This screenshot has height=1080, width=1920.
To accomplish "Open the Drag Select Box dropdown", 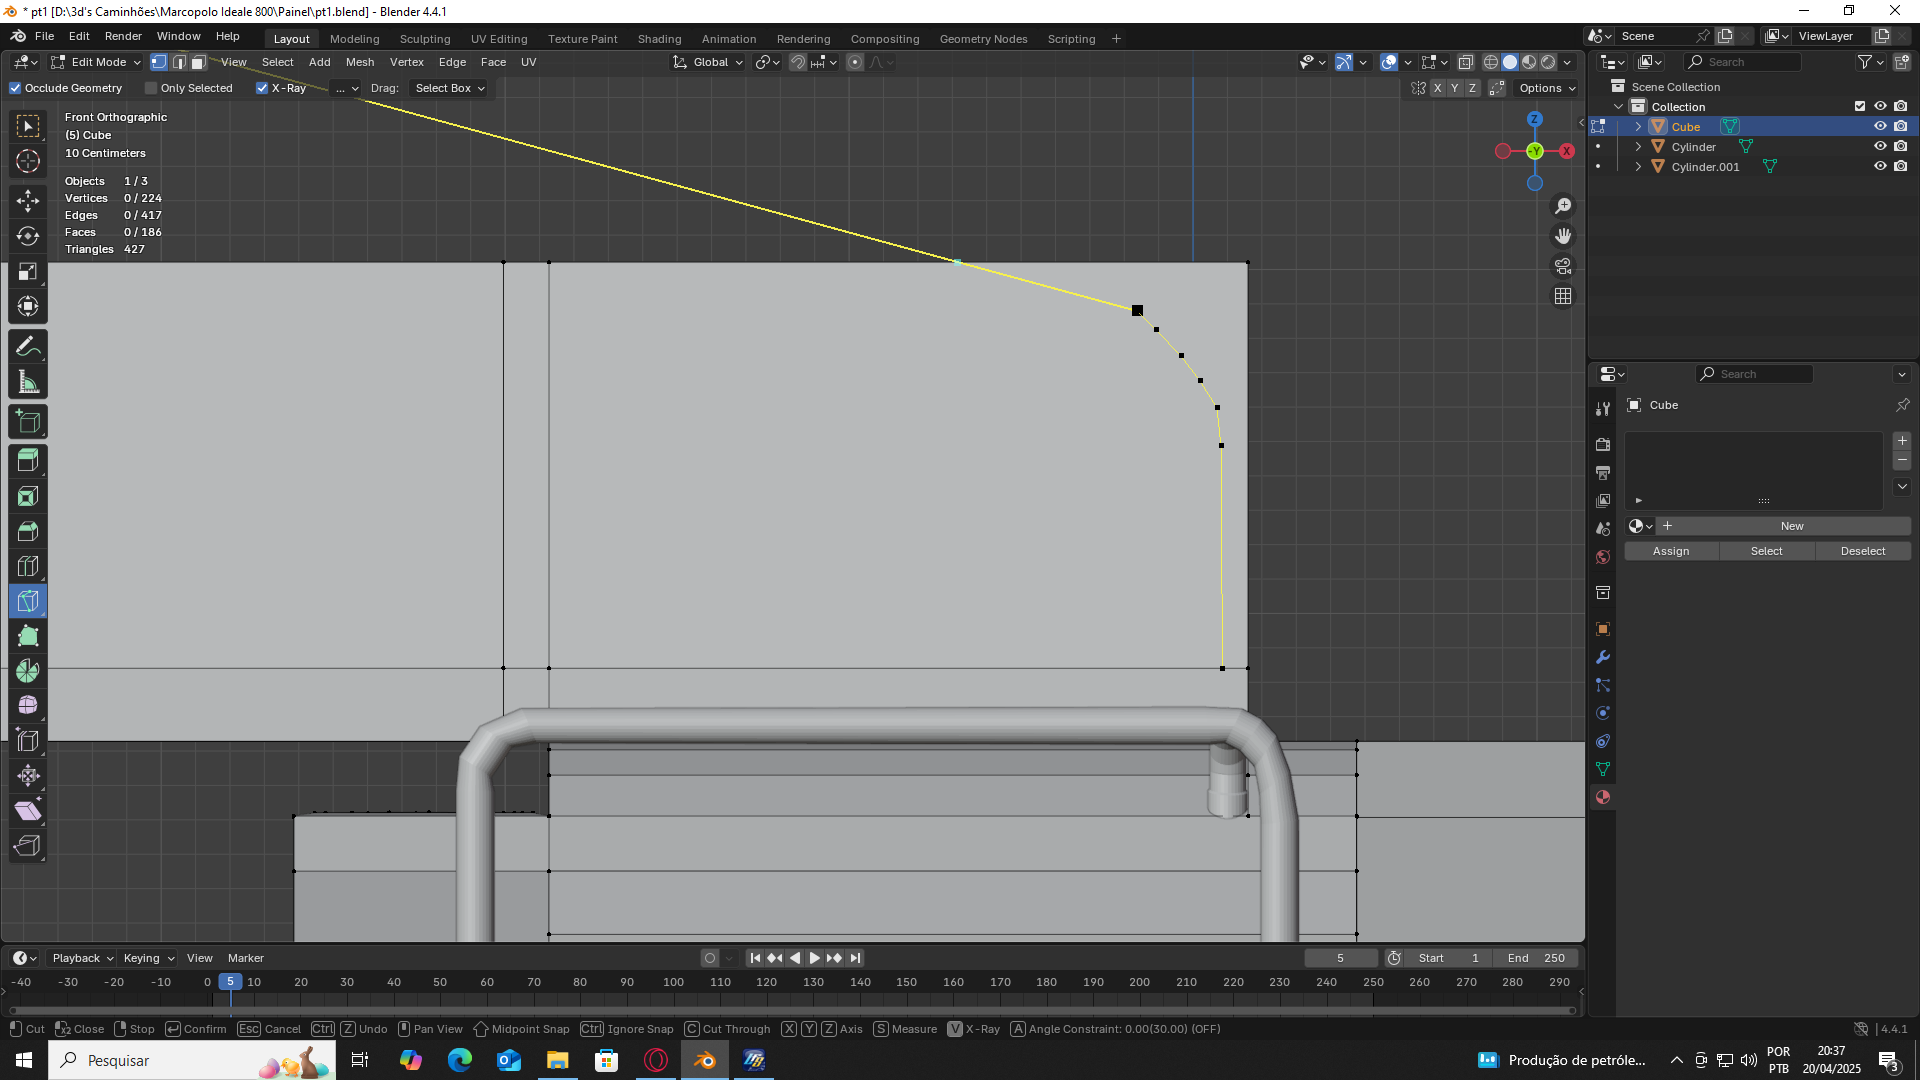I will pyautogui.click(x=450, y=88).
